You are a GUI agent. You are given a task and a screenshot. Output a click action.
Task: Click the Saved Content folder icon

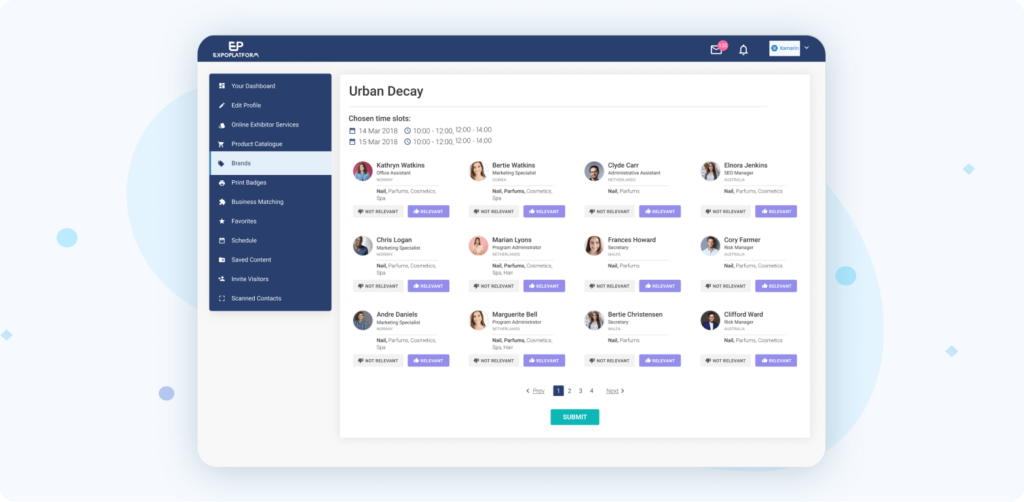point(222,260)
